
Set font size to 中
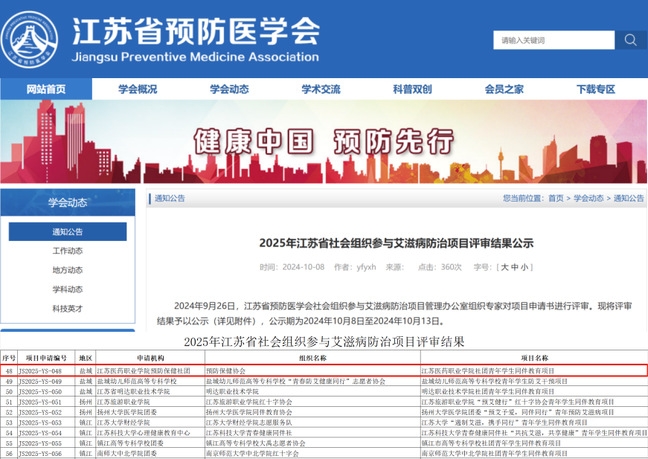(x=515, y=267)
